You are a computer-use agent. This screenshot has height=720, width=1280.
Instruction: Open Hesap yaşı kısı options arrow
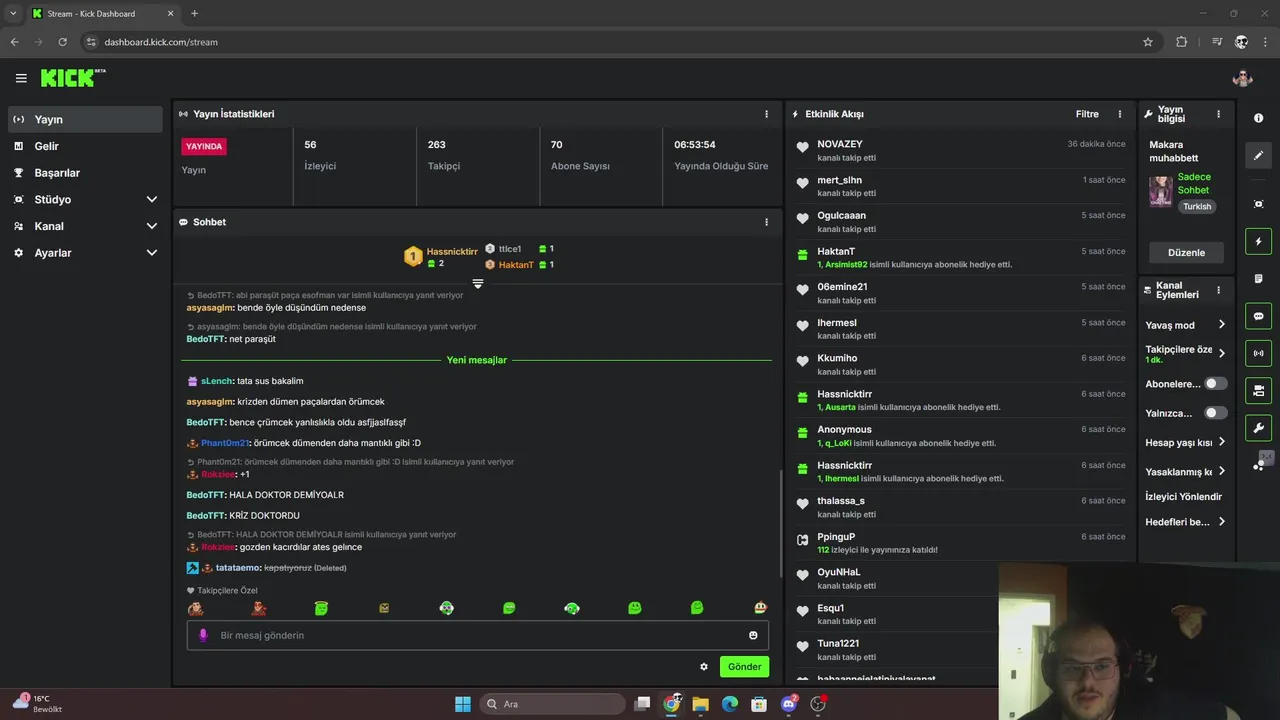click(x=1222, y=443)
